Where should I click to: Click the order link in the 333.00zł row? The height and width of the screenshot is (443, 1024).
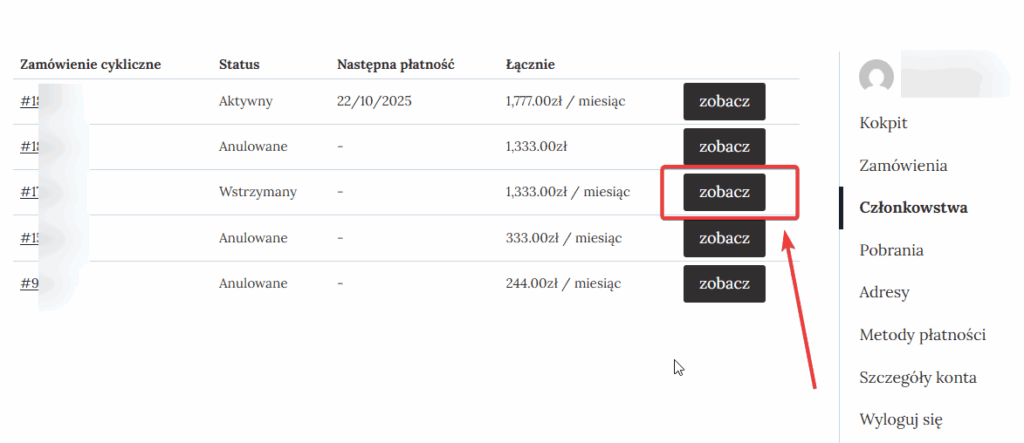click(28, 238)
